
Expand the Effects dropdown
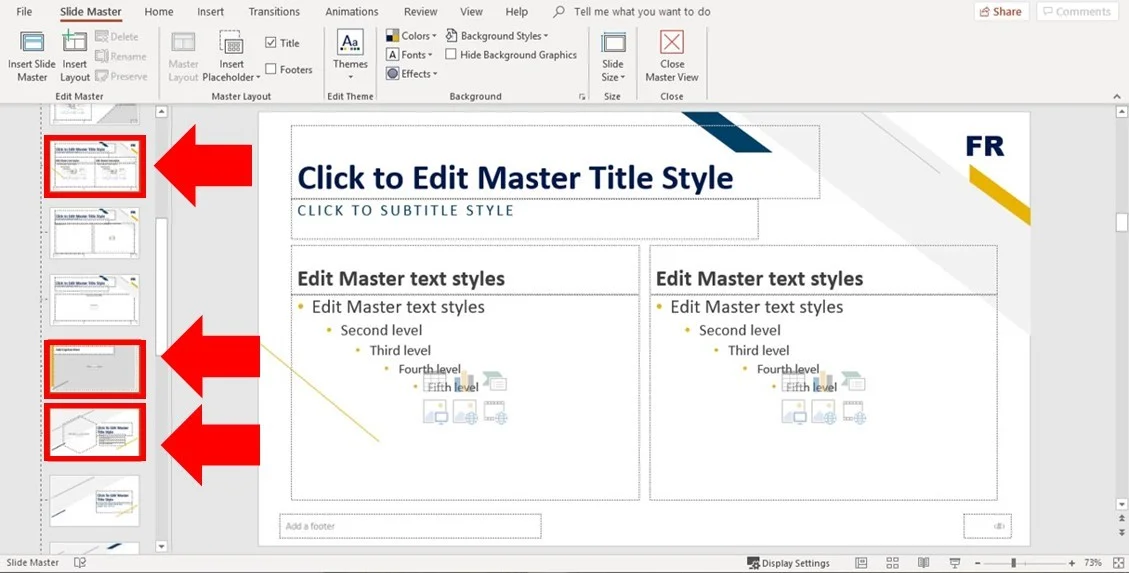(434, 74)
